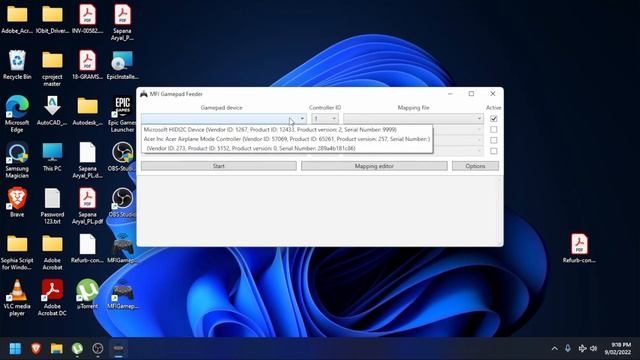Click the microphone icon in system tray
This screenshot has width=640, height=360.
[568, 348]
